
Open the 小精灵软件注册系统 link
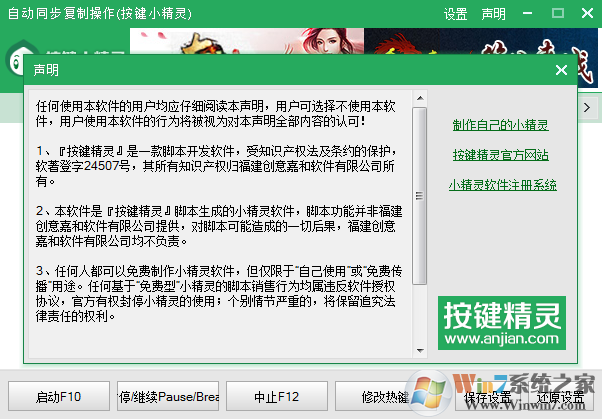coord(503,185)
